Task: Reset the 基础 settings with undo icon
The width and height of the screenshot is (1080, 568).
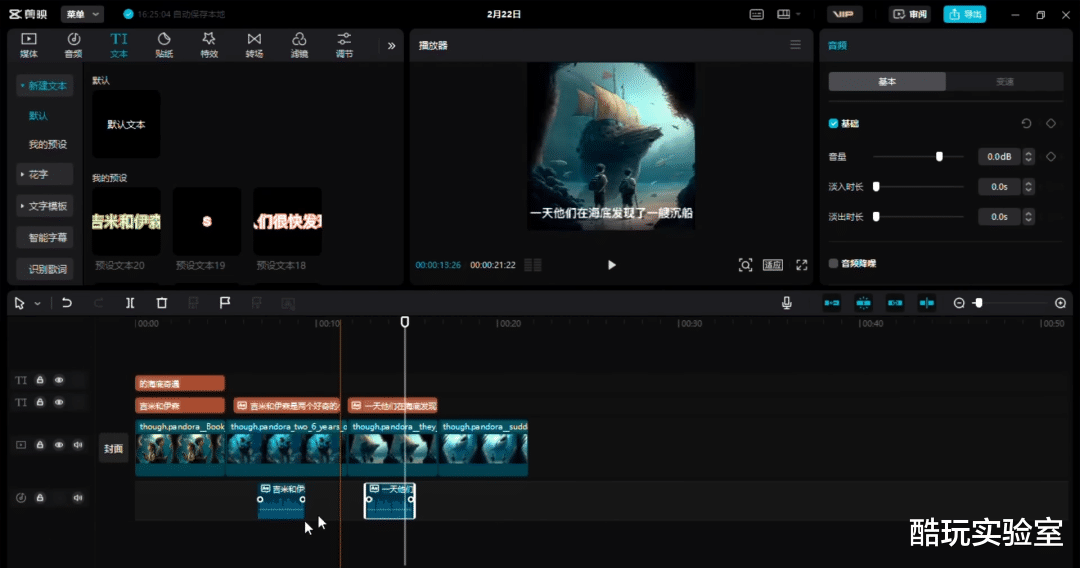Action: 1026,123
